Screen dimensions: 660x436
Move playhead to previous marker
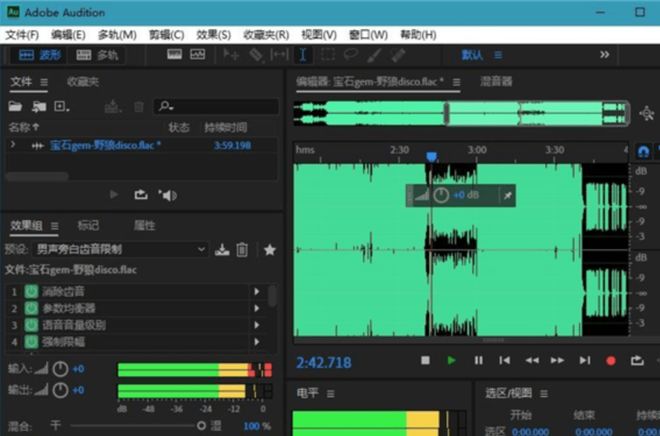(x=504, y=360)
